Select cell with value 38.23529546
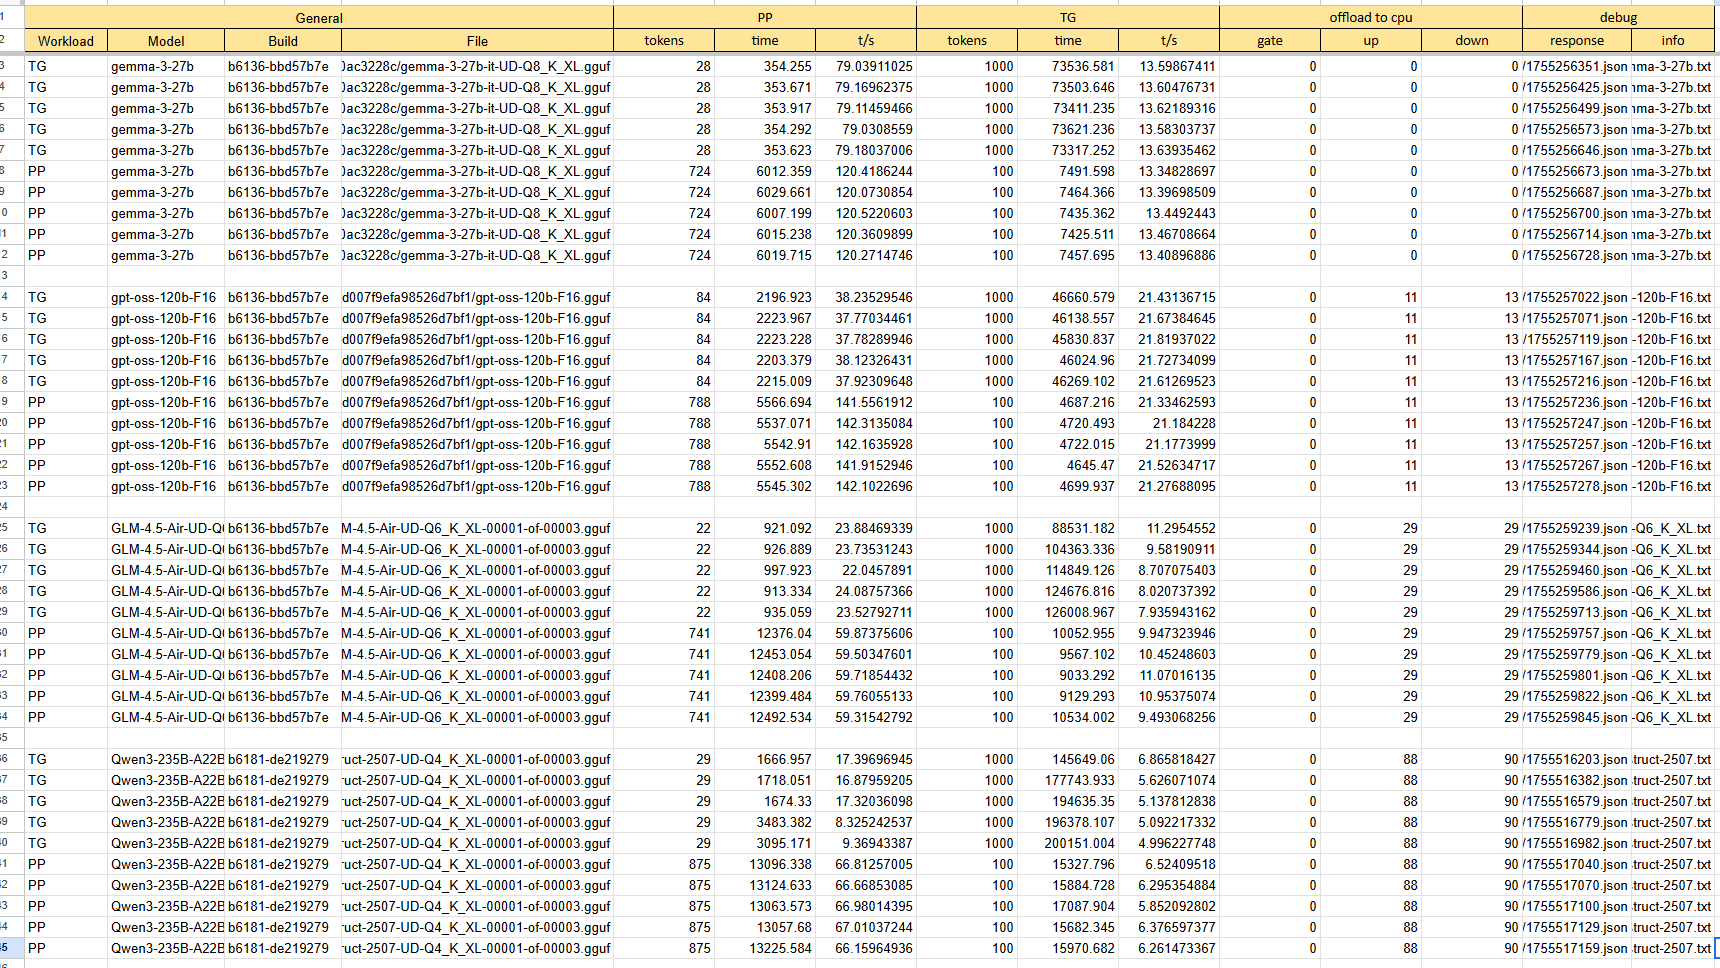 pyautogui.click(x=866, y=297)
